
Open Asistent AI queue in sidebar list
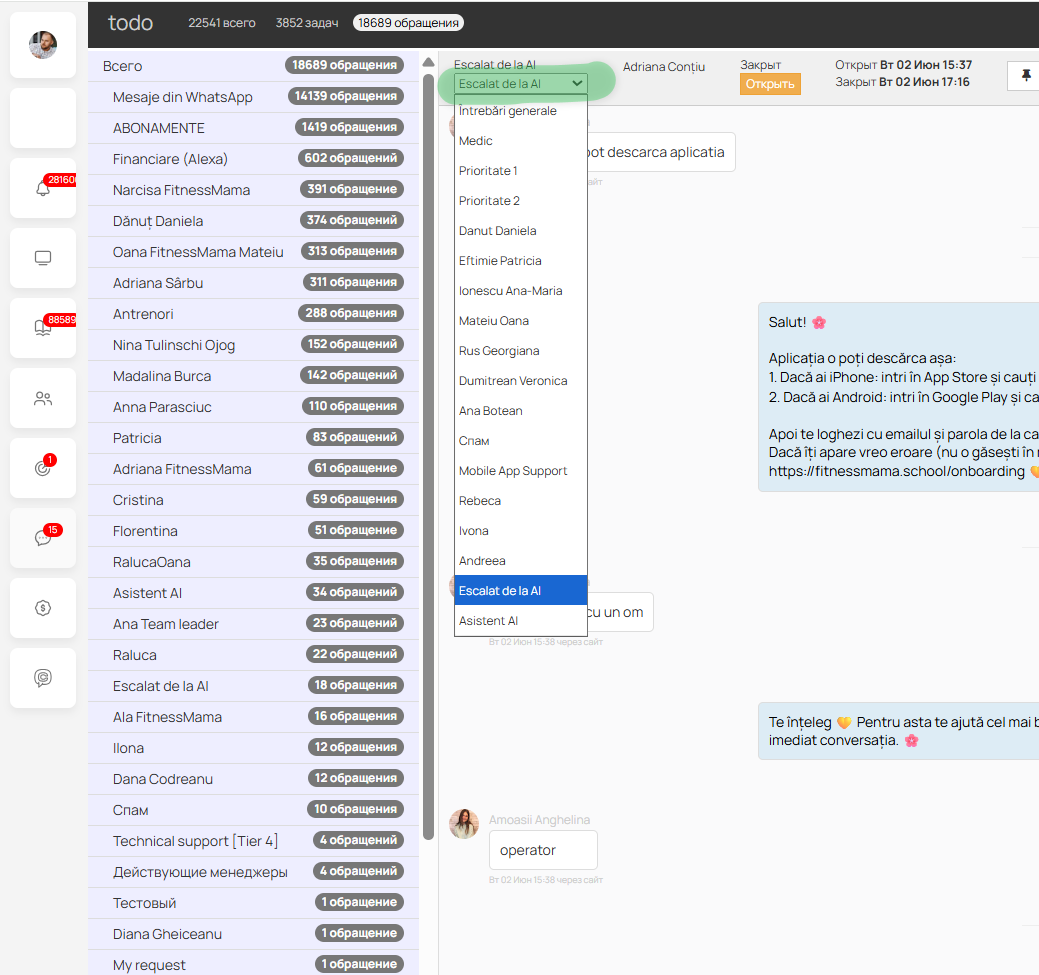coord(253,593)
